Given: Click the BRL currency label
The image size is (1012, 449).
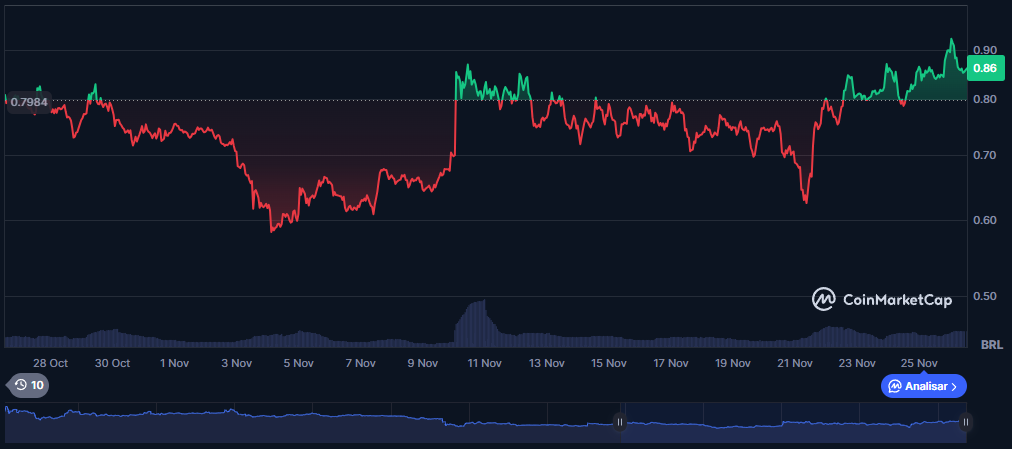Looking at the screenshot, I should point(991,345).
